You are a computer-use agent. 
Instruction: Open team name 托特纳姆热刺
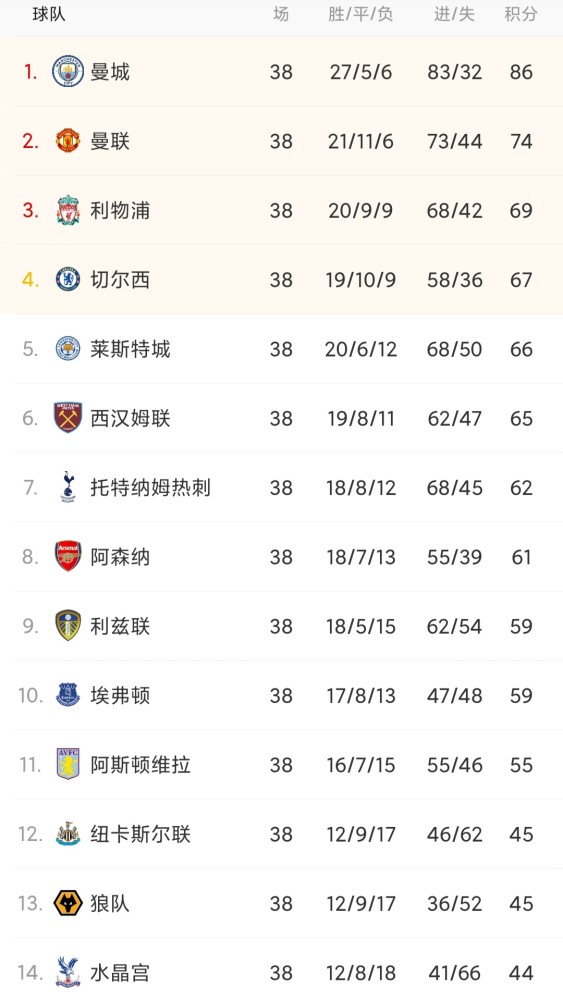(x=150, y=488)
